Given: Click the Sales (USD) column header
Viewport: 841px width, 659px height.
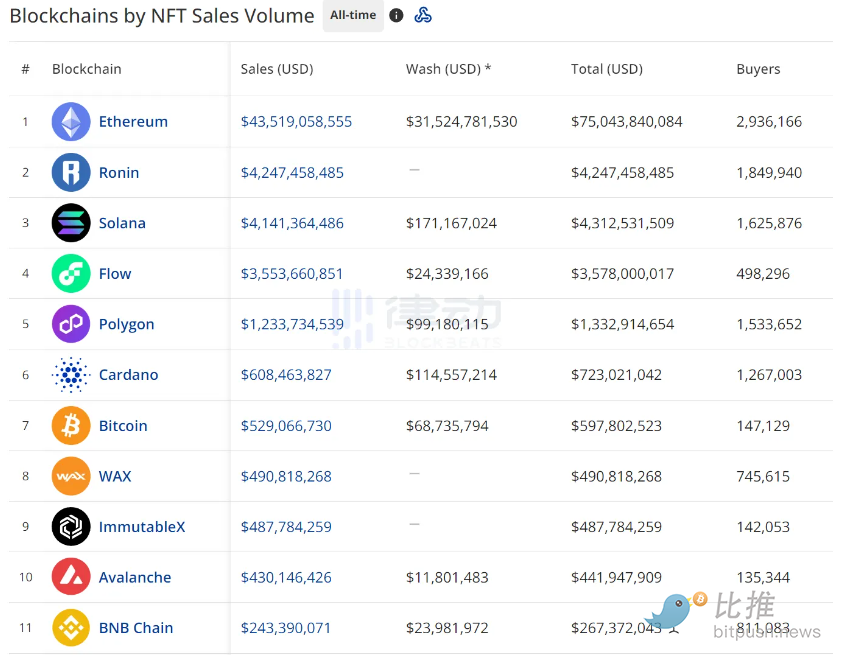Looking at the screenshot, I should [277, 69].
